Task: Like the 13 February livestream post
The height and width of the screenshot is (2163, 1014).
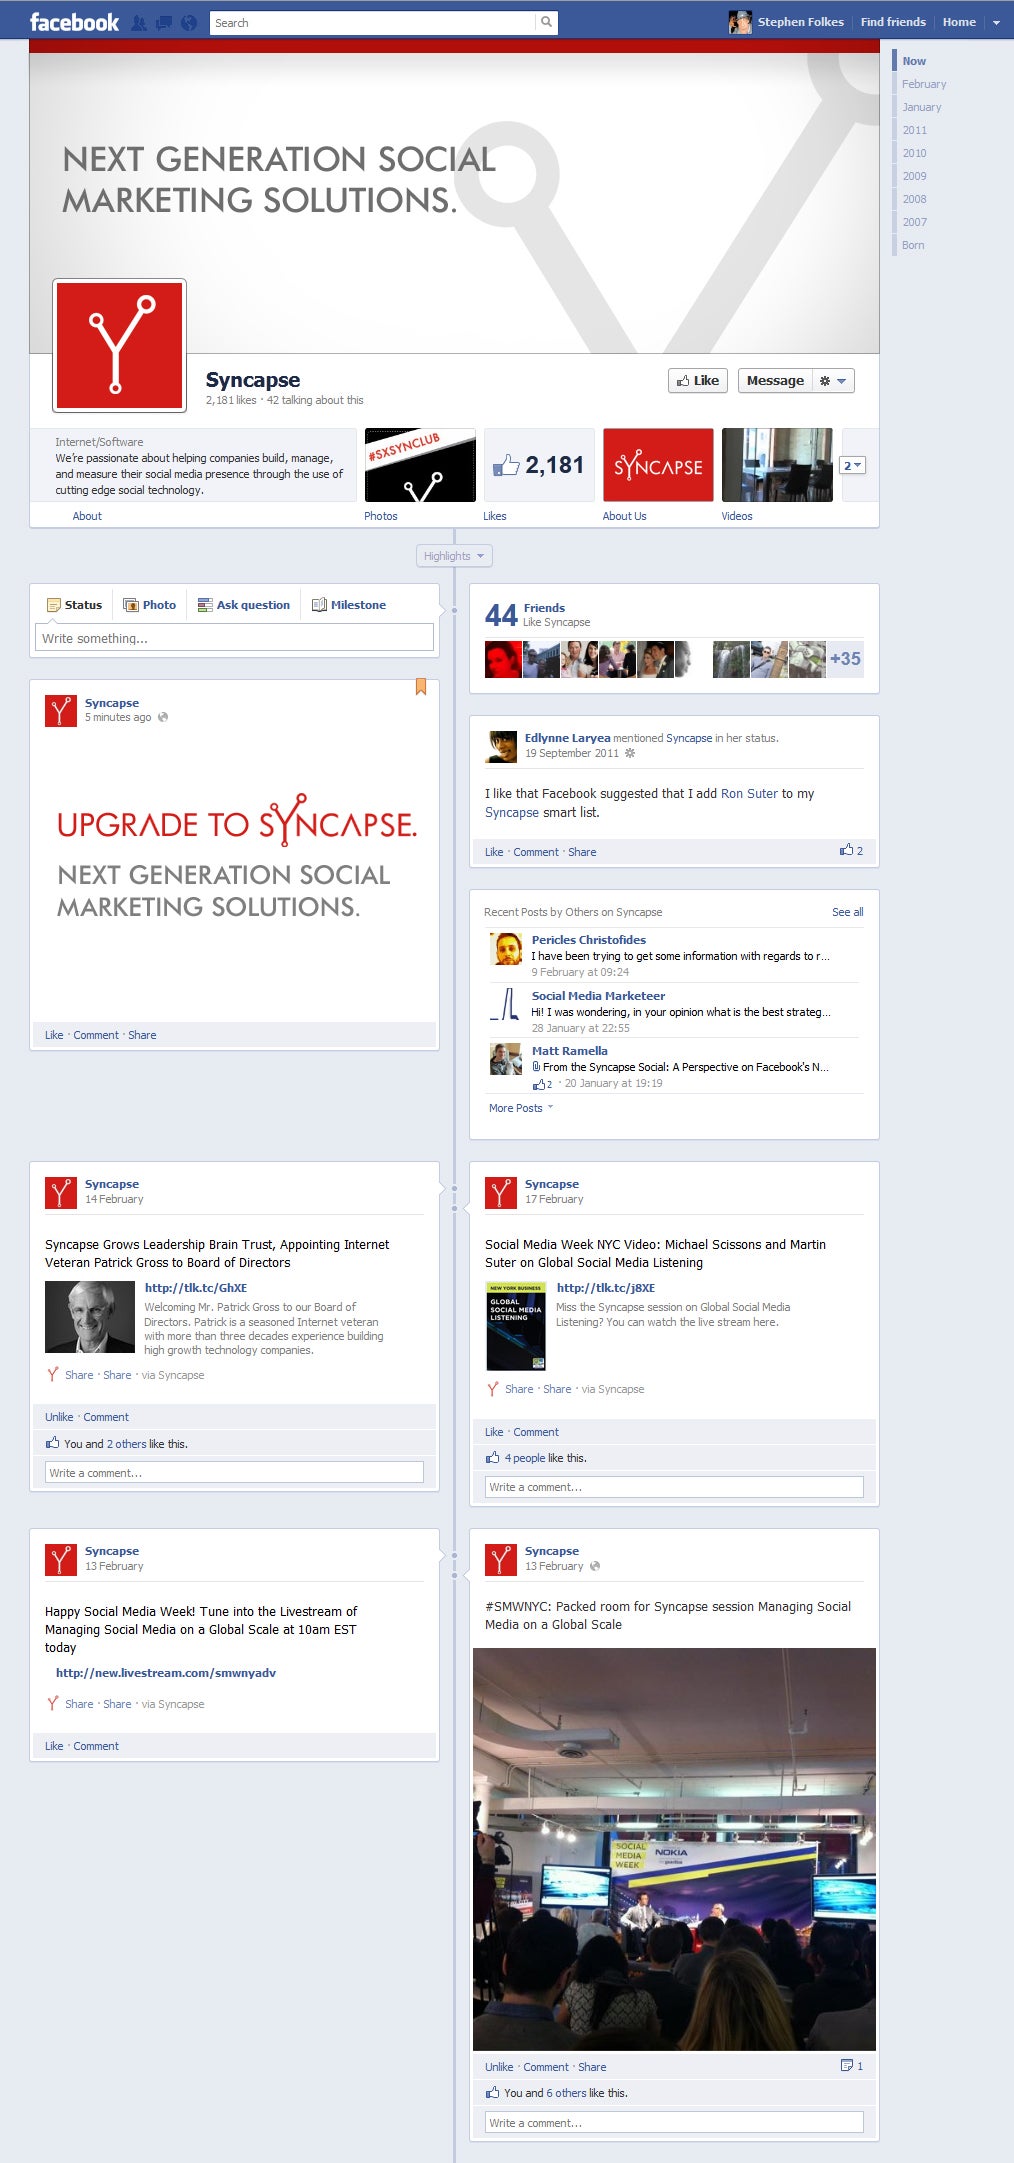Action: click(54, 1746)
